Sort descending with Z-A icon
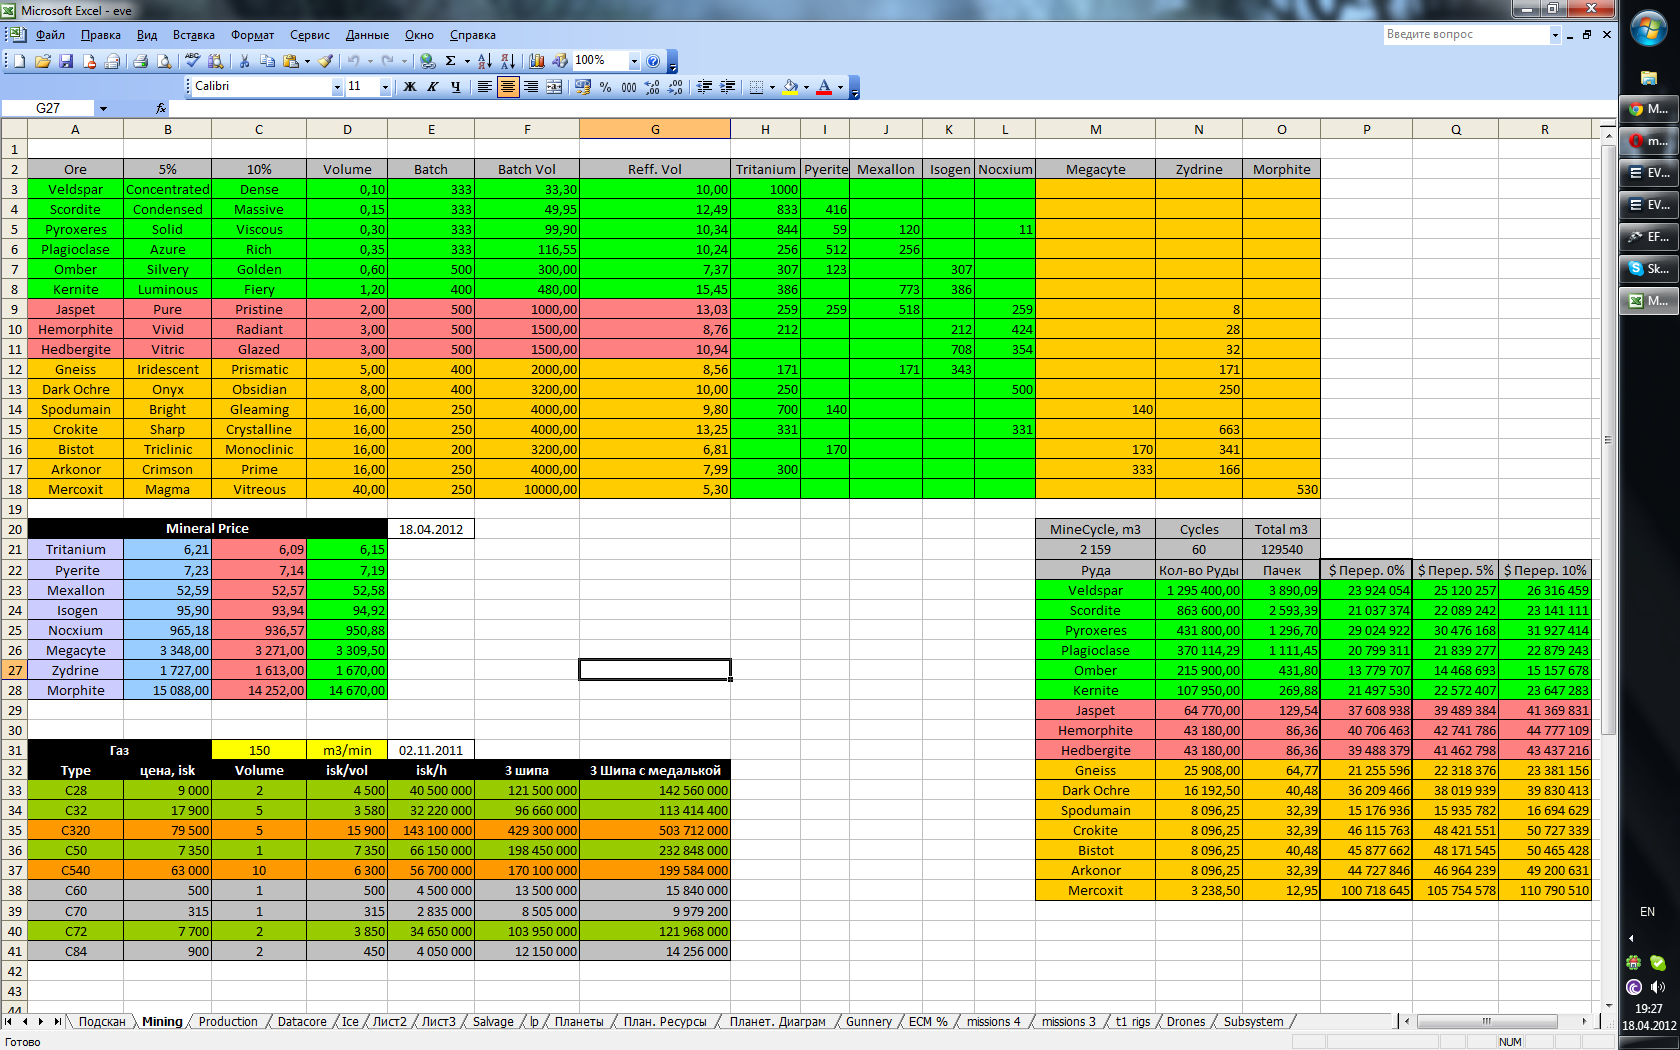The image size is (1680, 1050). (x=507, y=61)
